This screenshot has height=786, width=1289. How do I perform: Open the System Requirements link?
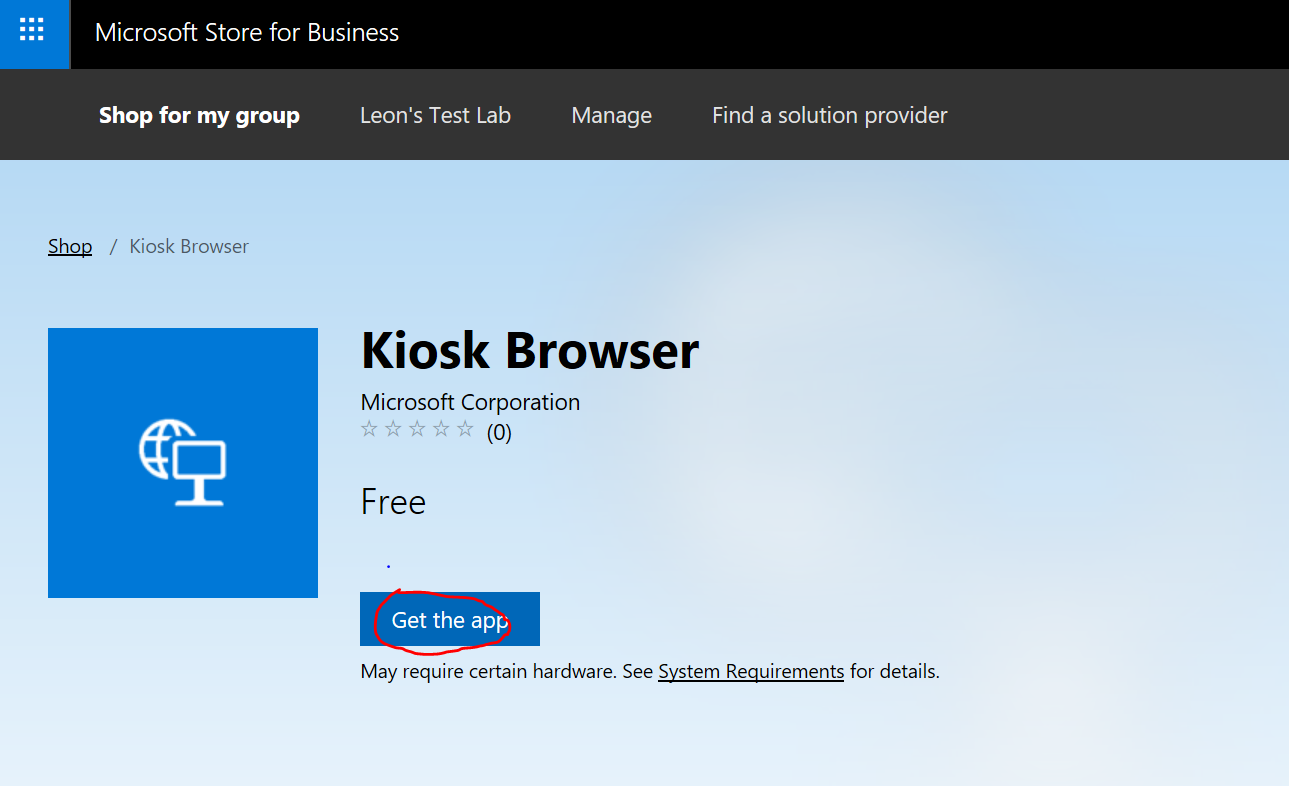[751, 672]
